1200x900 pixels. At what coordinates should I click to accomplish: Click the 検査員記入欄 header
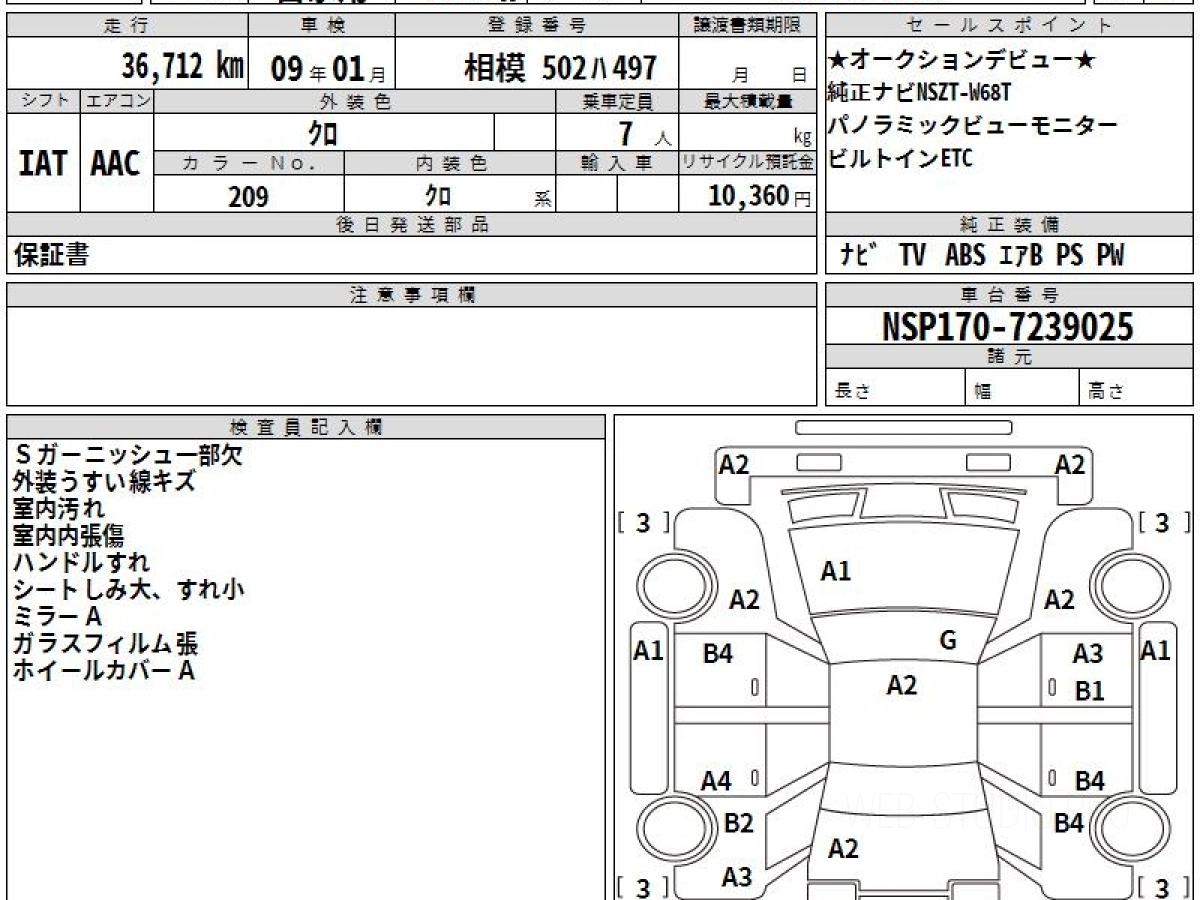click(x=306, y=427)
